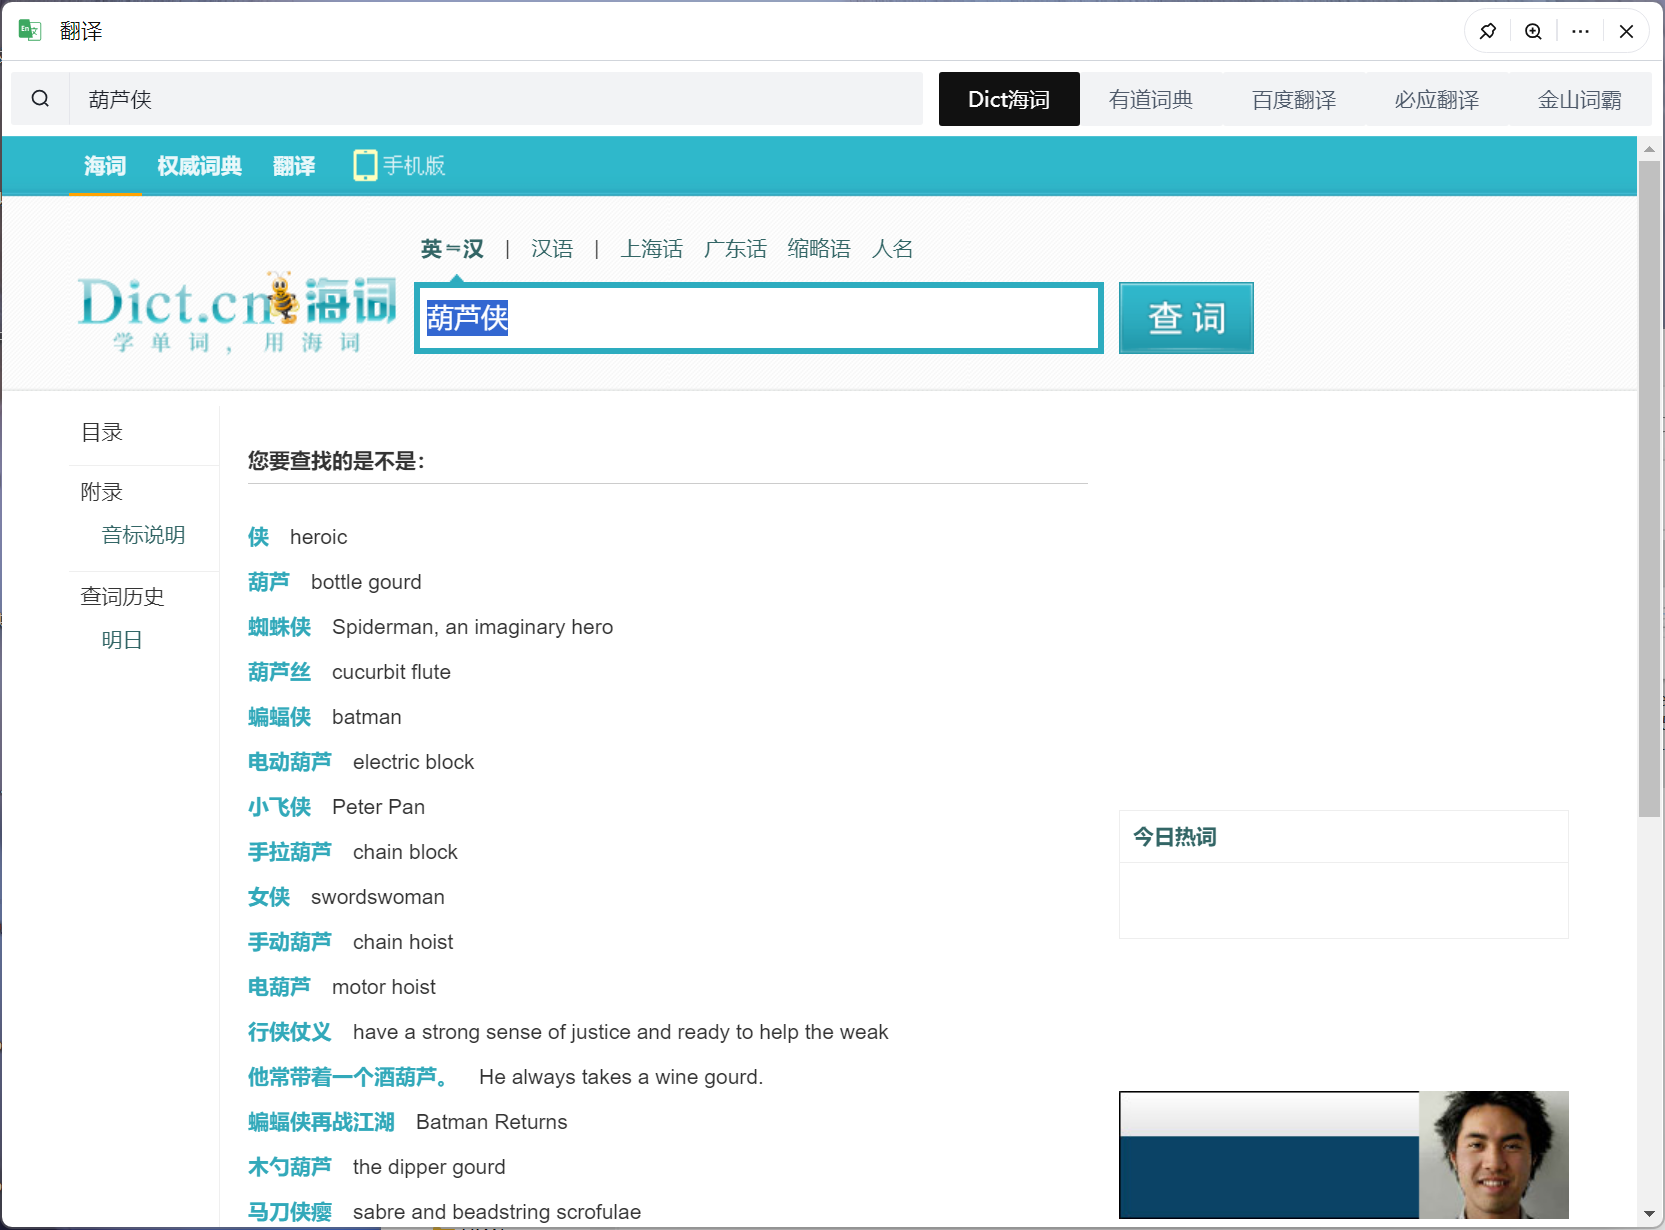
Task: Open the suggestion 葫芦丝
Action: click(x=279, y=672)
